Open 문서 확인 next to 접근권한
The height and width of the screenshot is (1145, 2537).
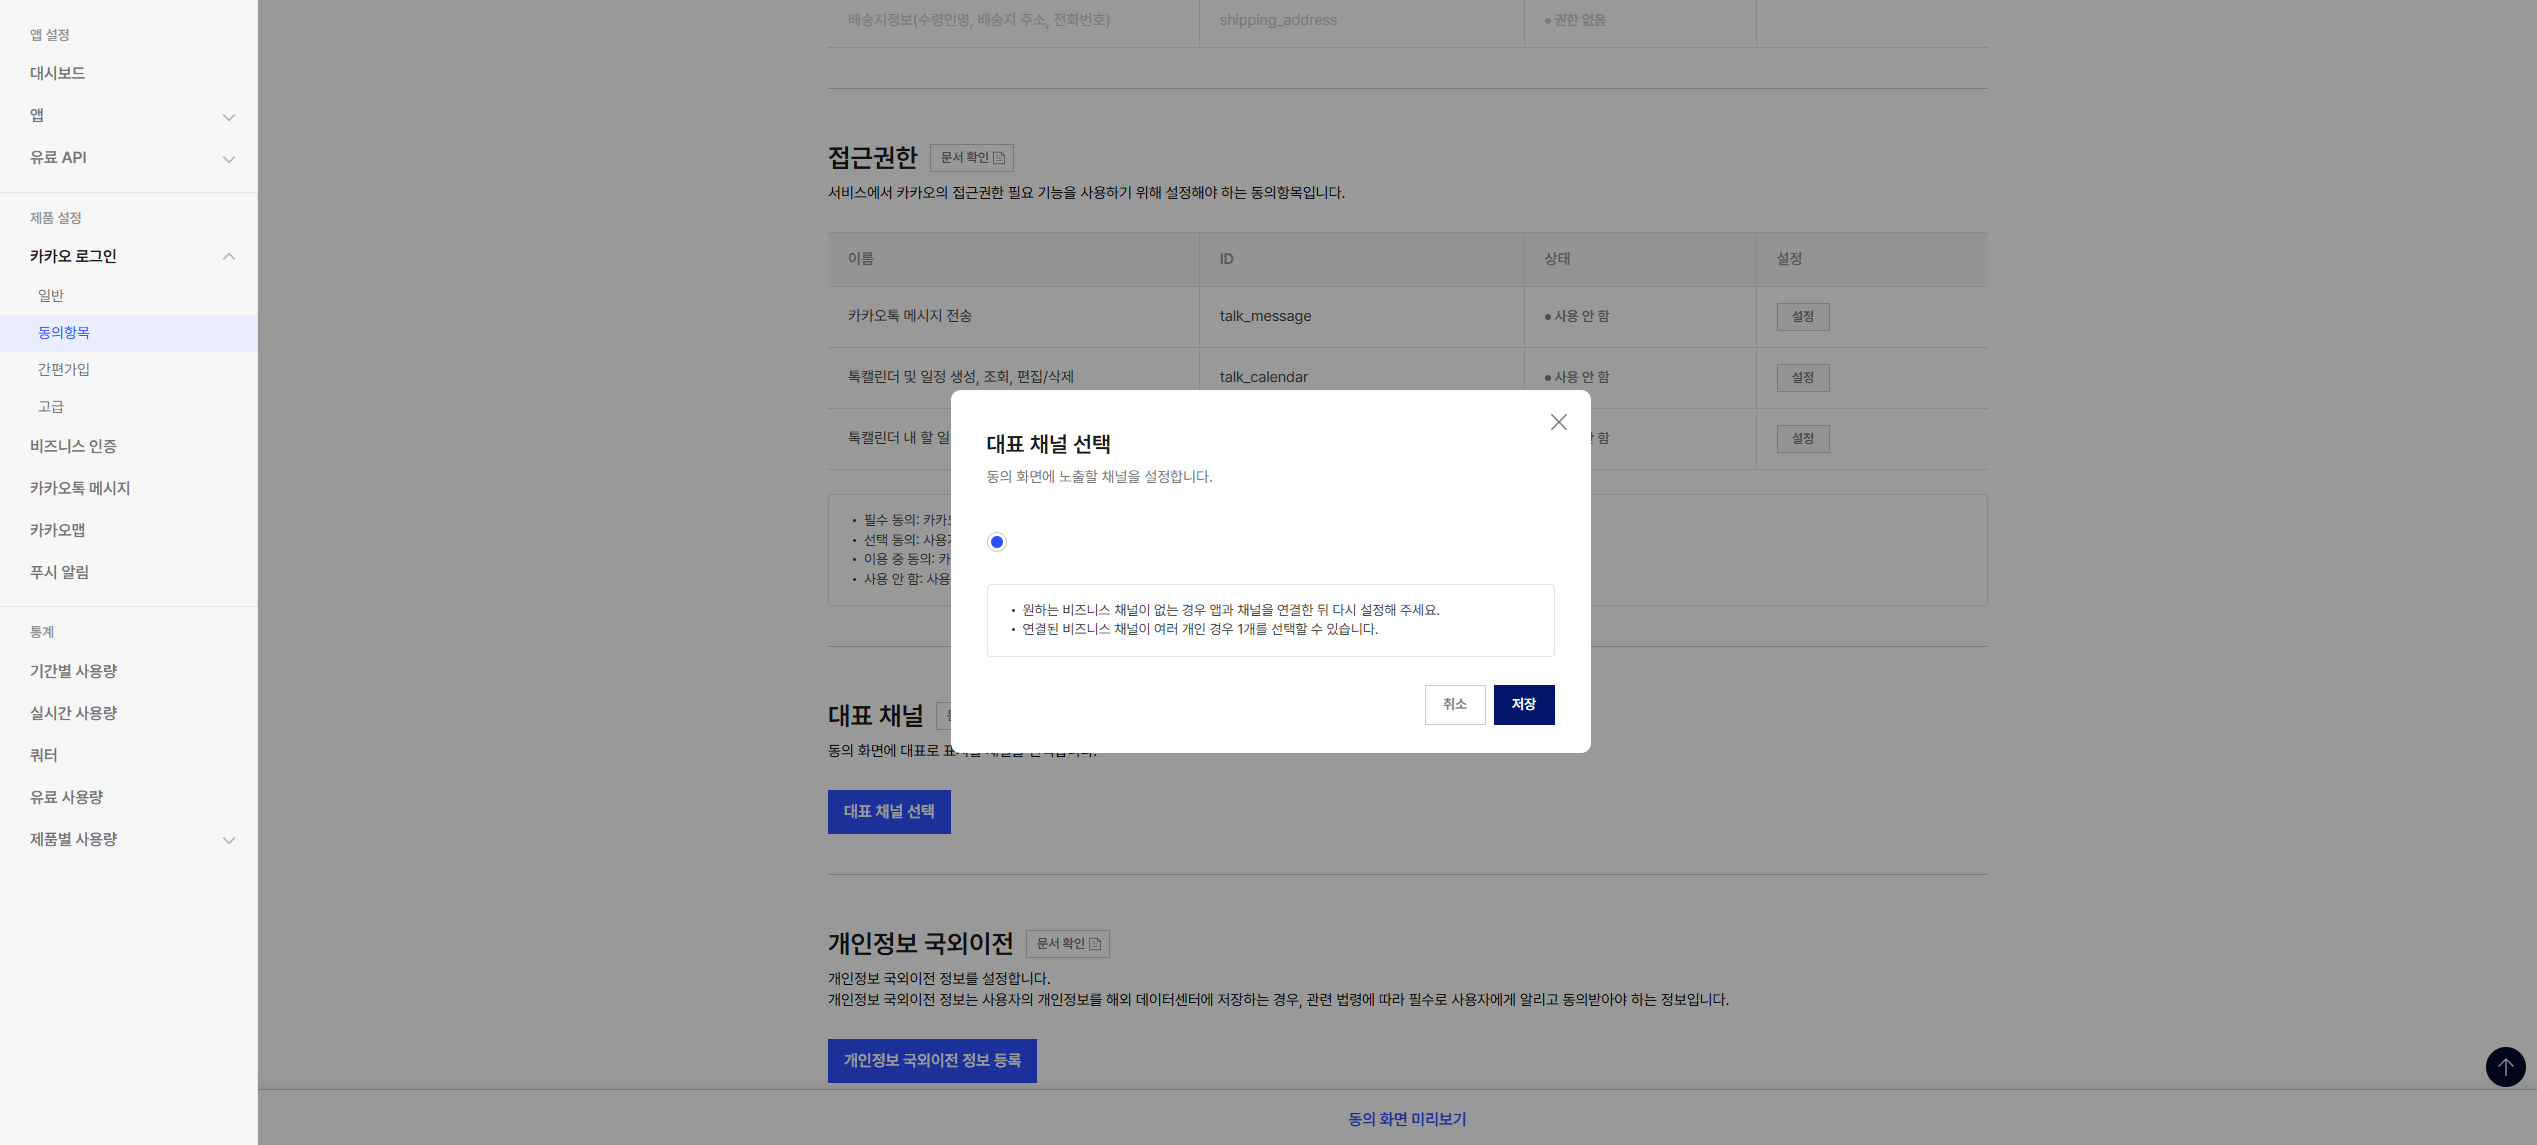coord(972,158)
